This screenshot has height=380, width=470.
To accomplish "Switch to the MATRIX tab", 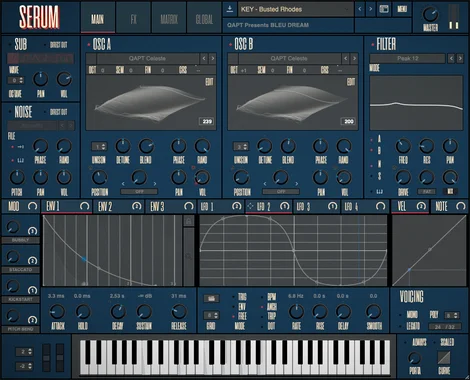I will tap(169, 18).
